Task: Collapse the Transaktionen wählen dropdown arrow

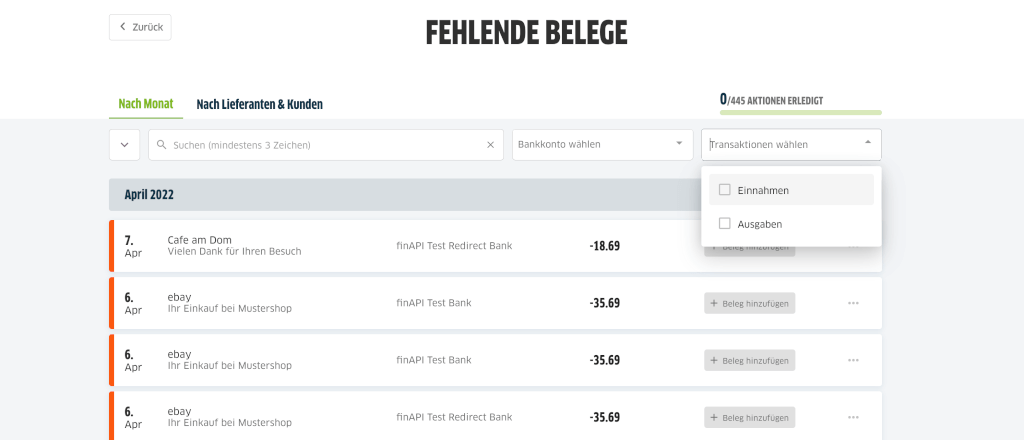Action: [867, 142]
